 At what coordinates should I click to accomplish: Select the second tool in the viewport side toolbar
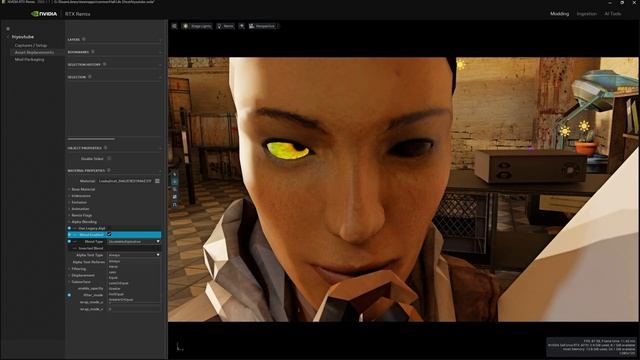pyautogui.click(x=175, y=182)
